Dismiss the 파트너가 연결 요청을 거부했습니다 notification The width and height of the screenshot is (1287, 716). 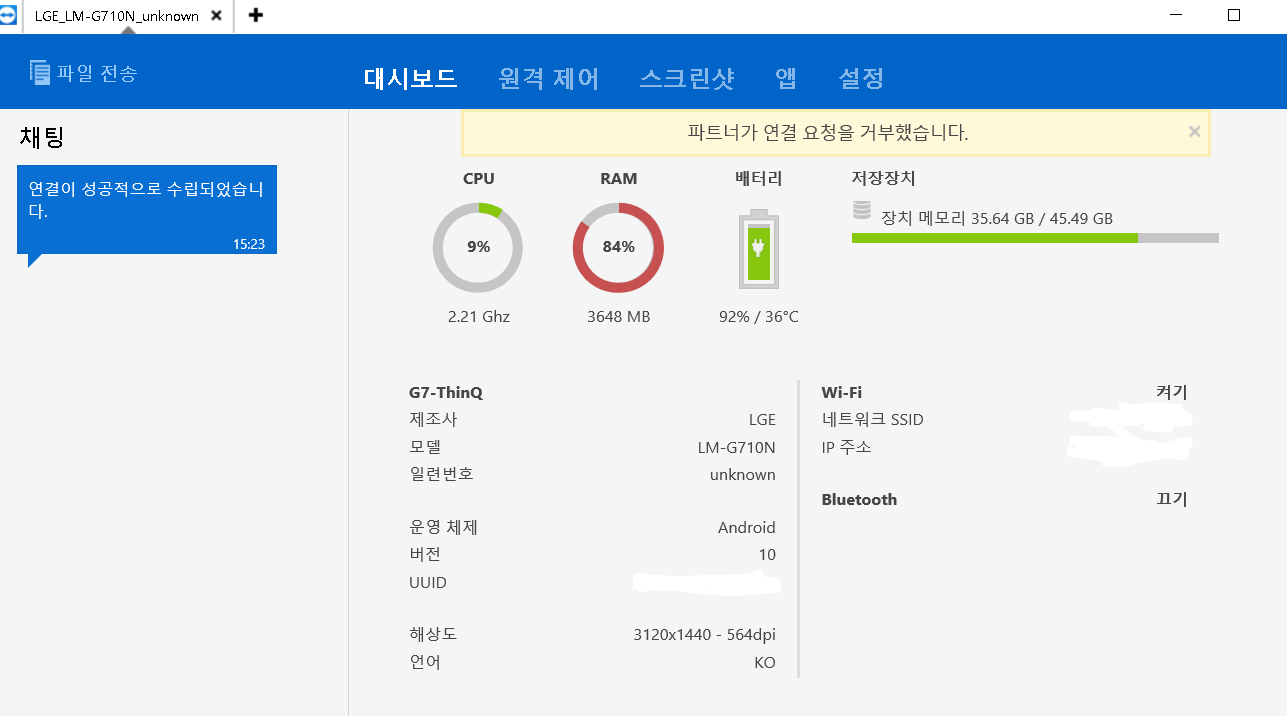tap(1194, 131)
